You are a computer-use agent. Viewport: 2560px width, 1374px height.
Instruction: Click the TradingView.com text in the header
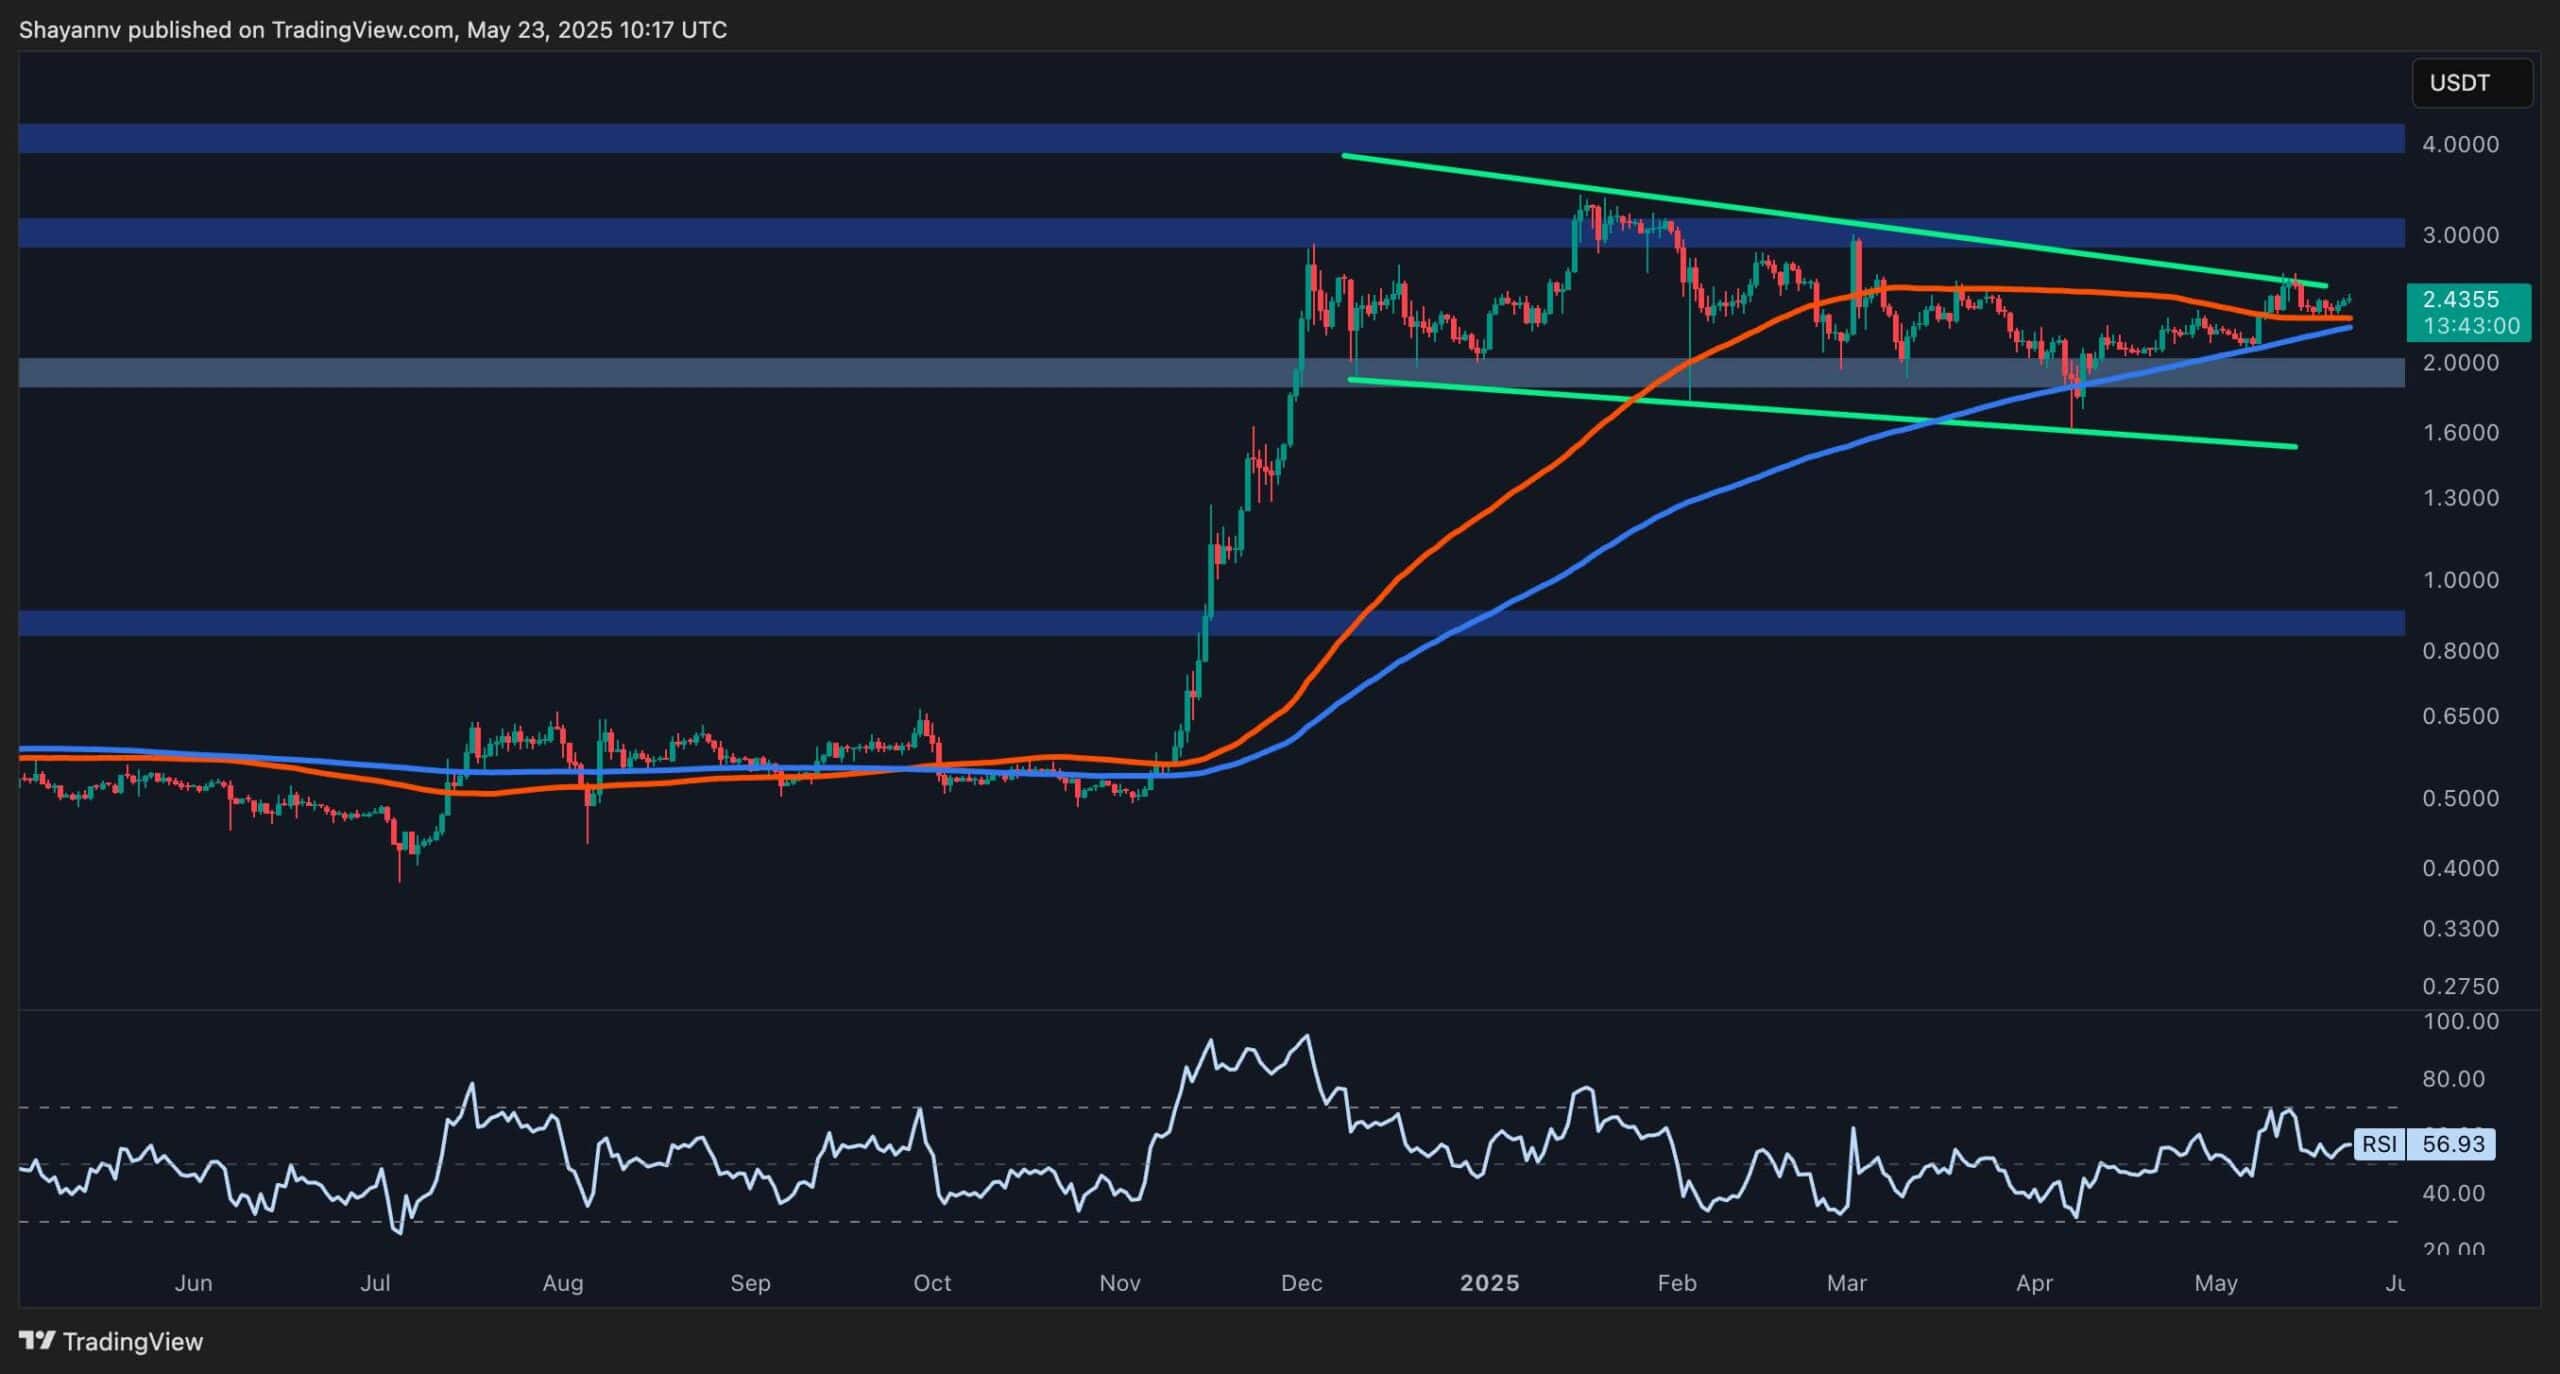(356, 29)
